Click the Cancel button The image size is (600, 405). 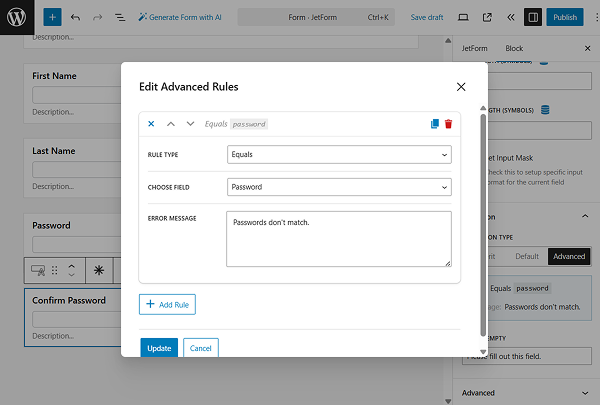coord(201,348)
